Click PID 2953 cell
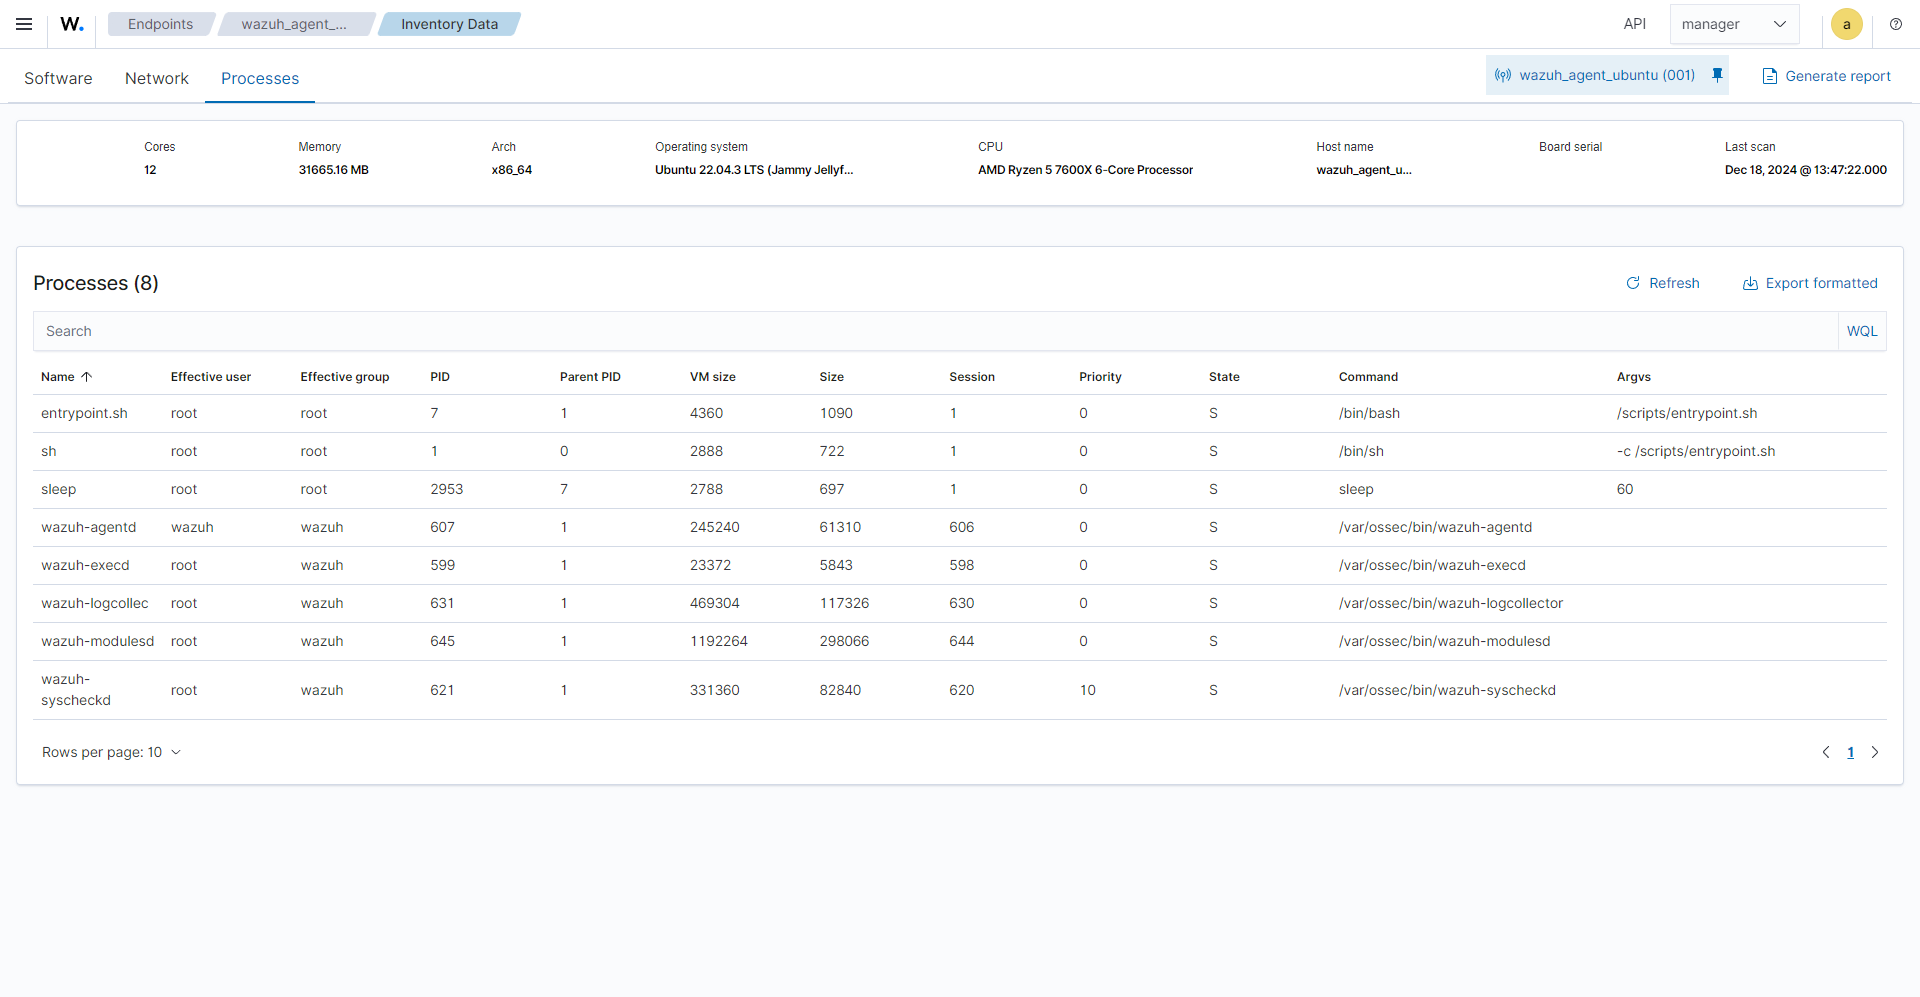The width and height of the screenshot is (1920, 997). tap(447, 489)
